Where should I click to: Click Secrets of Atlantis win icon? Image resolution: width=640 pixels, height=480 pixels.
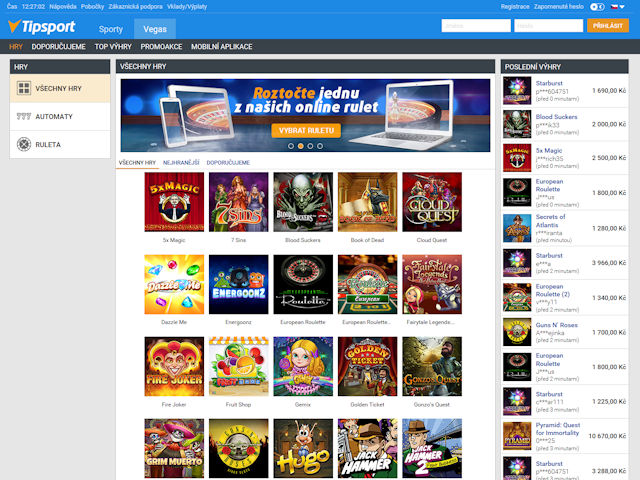click(x=517, y=228)
